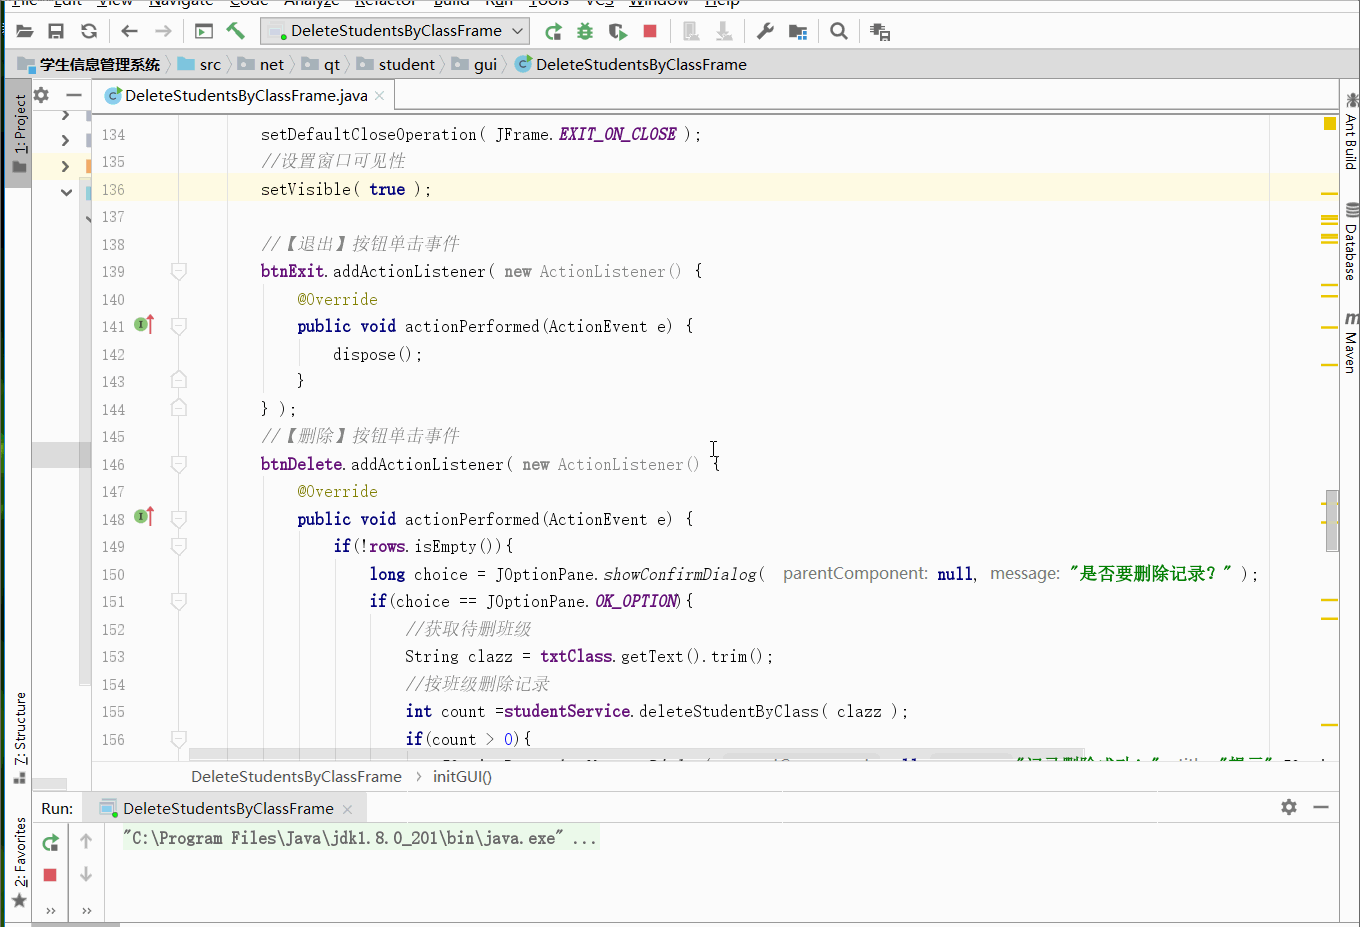The image size is (1360, 927).
Task: Close the DeleteStudentsByClassFrame.java editor tab
Action: point(379,96)
